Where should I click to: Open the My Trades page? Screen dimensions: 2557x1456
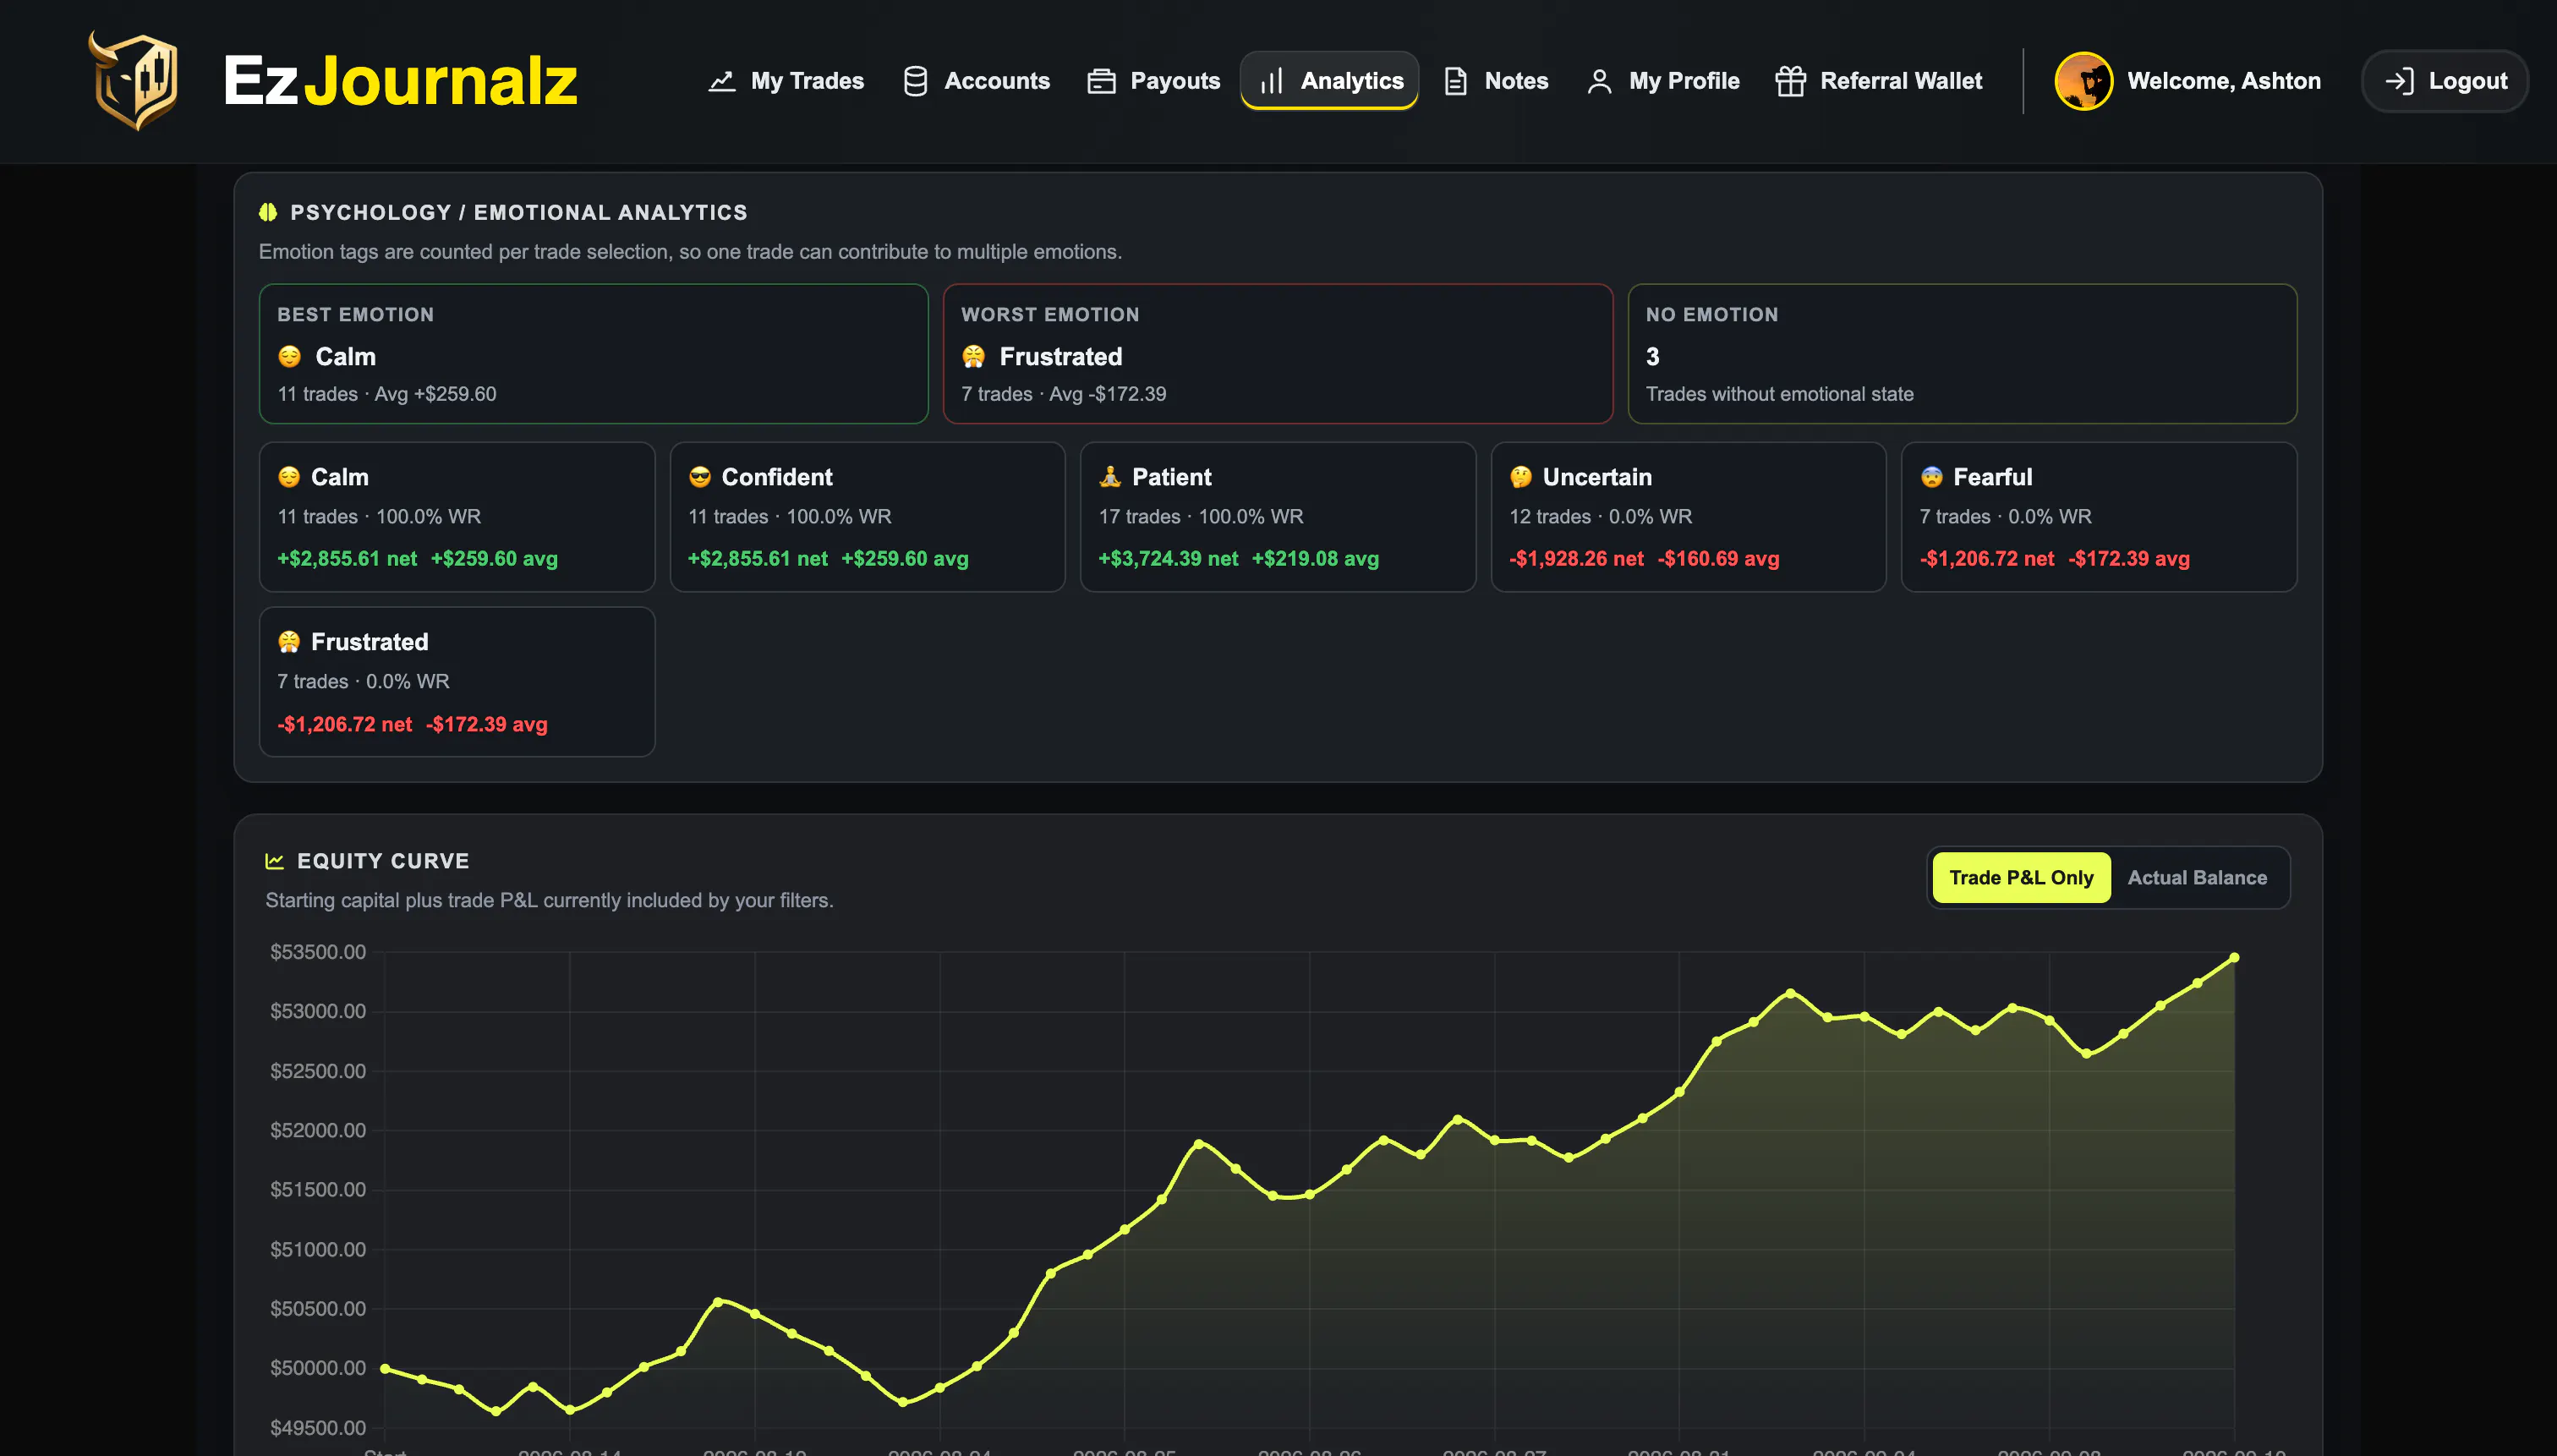point(786,81)
